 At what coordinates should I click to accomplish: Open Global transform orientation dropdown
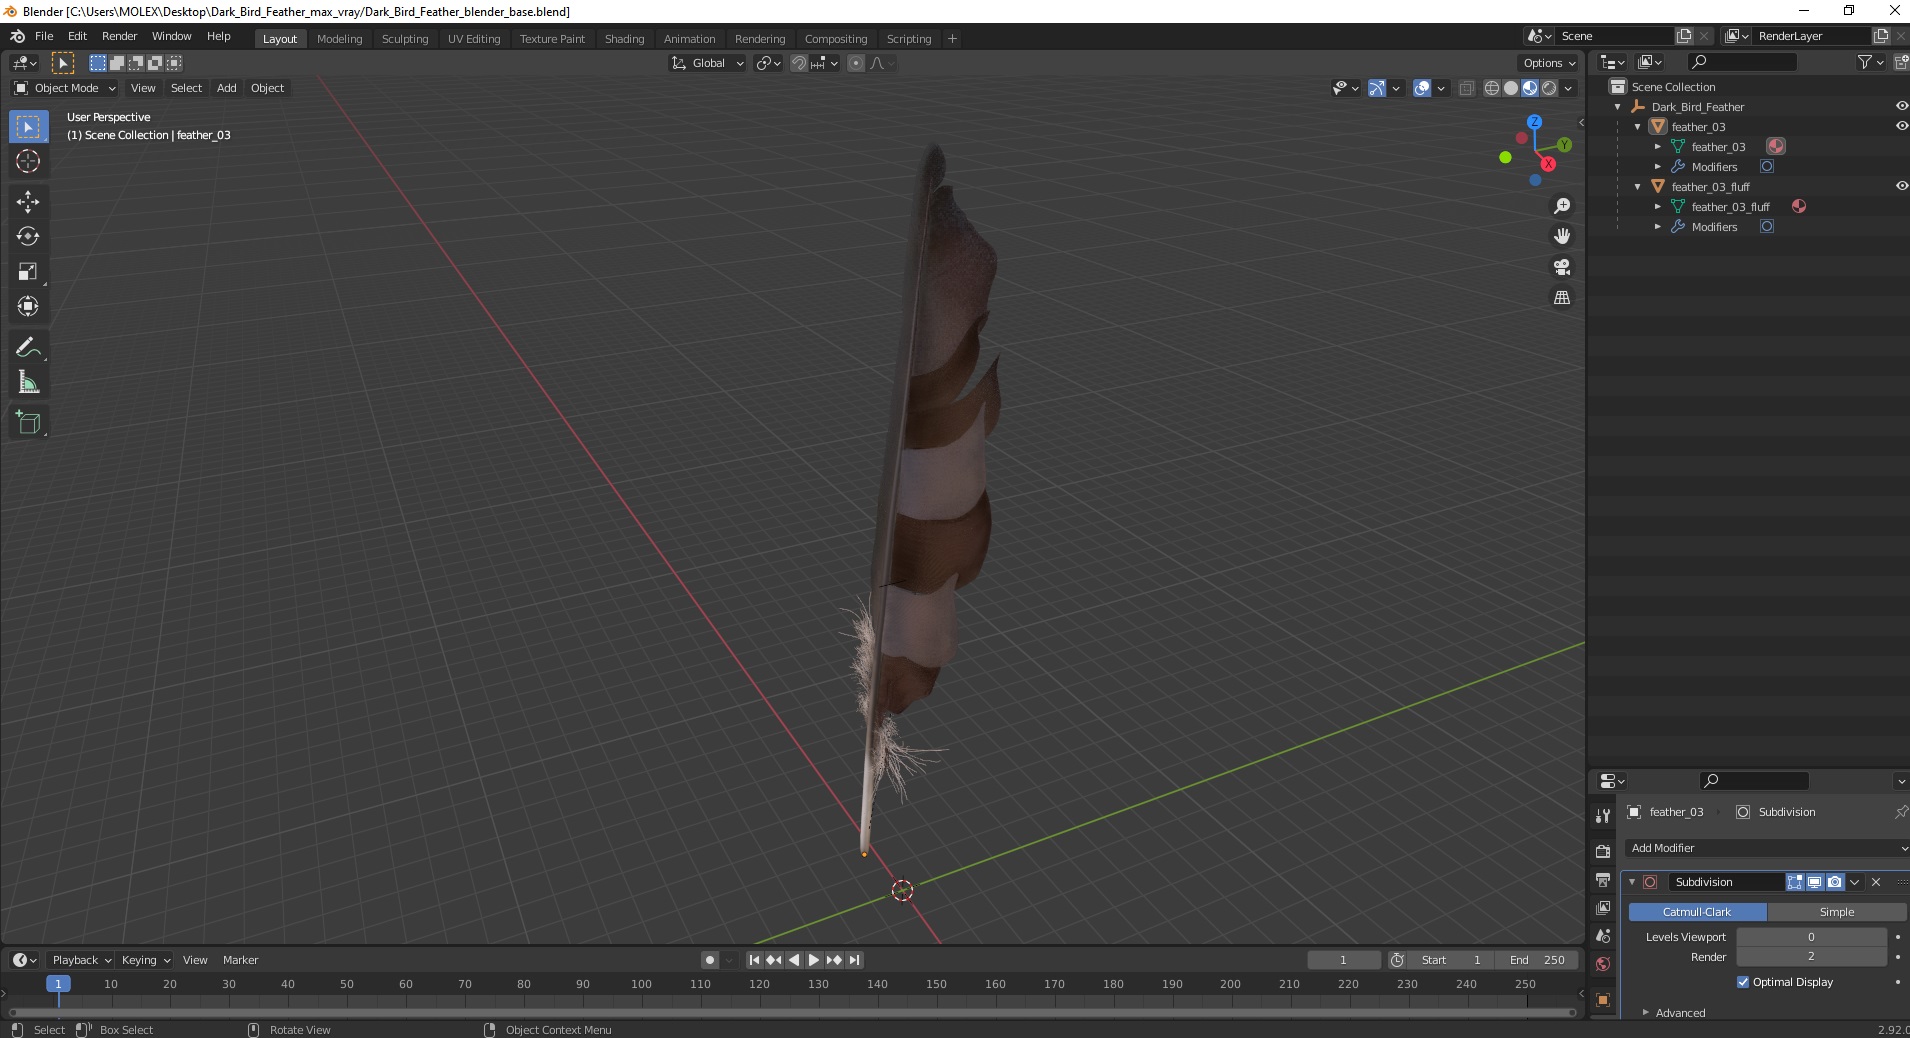click(707, 63)
